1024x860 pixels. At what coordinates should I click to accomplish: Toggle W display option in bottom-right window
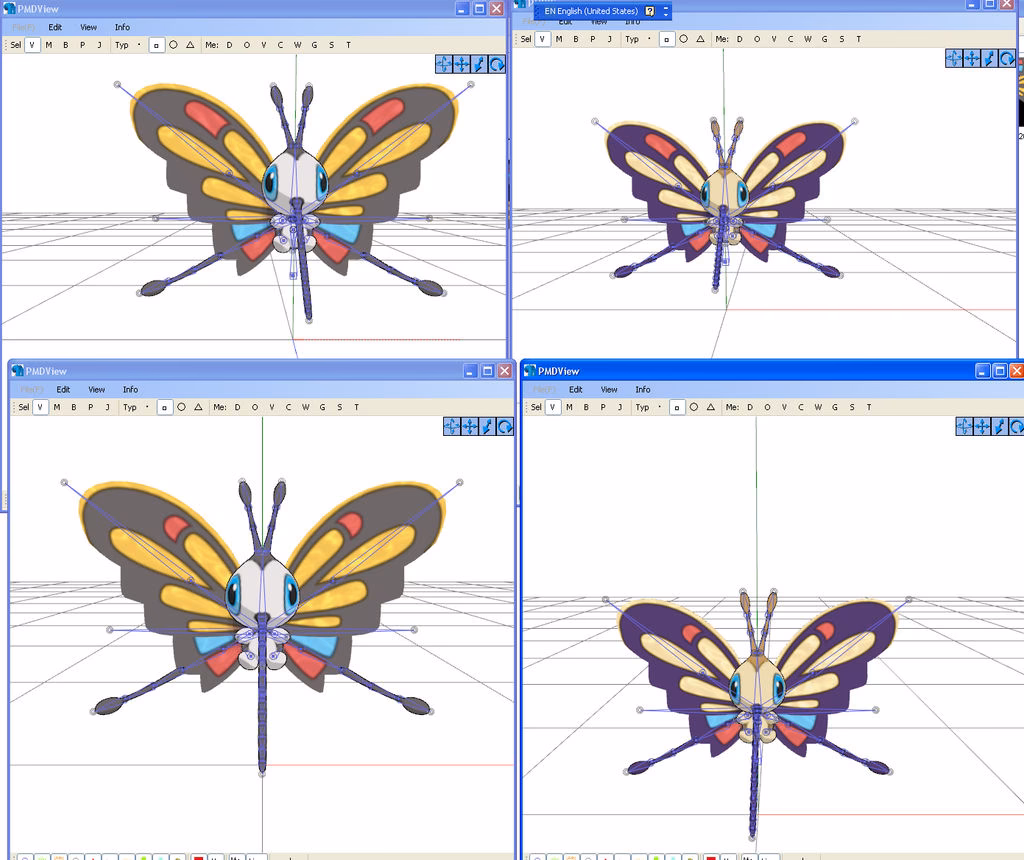point(818,408)
